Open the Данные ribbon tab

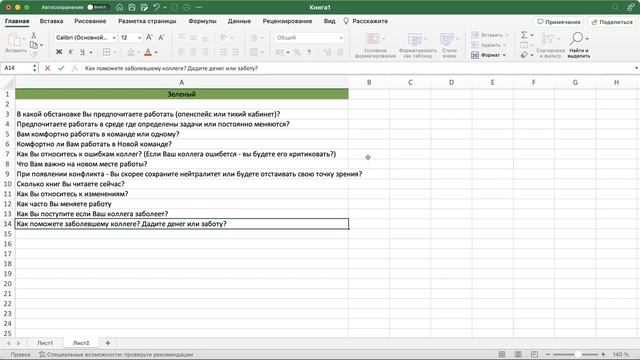tap(239, 21)
